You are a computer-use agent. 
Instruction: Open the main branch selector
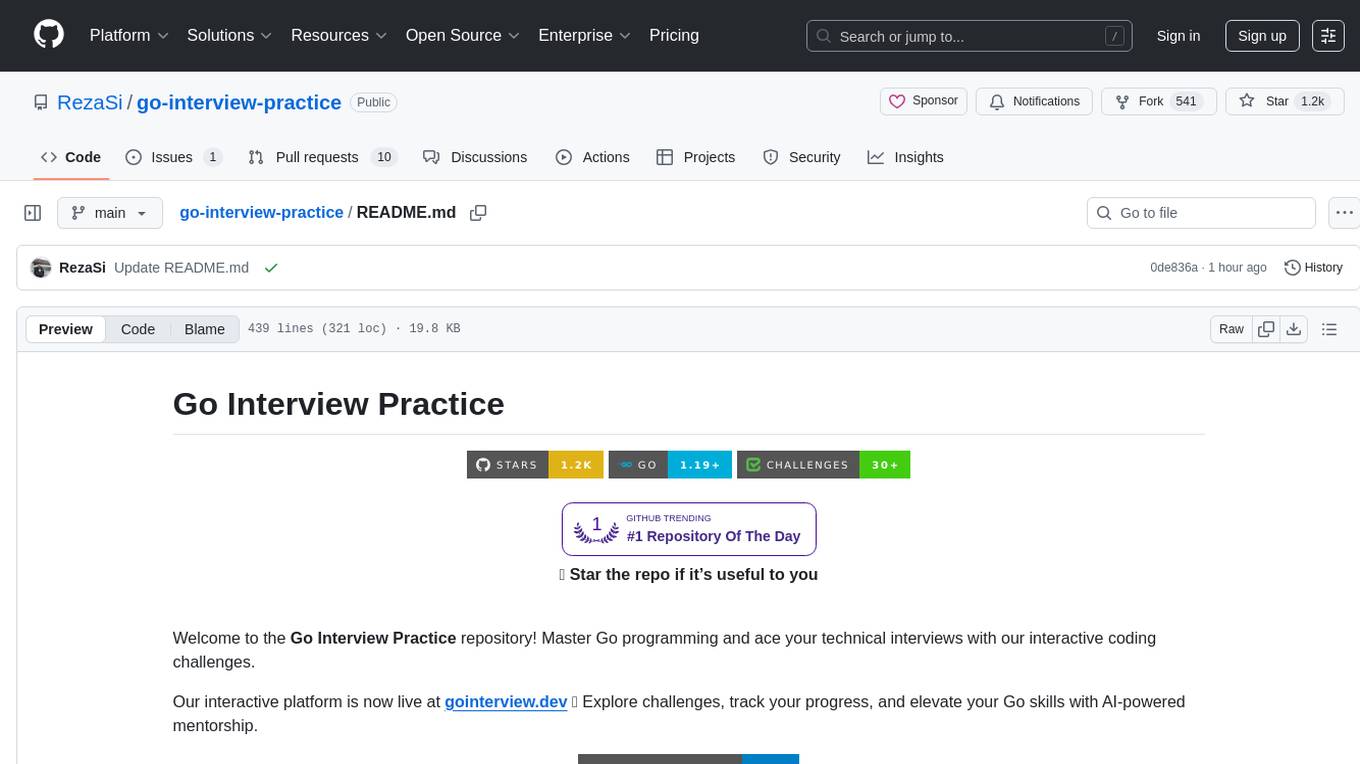coord(109,213)
